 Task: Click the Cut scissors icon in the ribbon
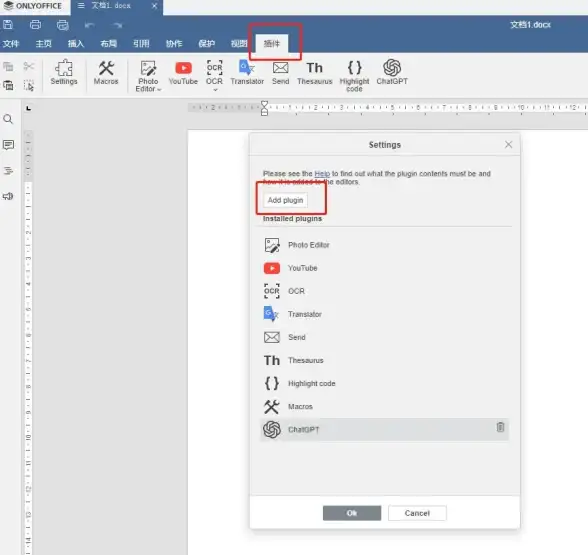pyautogui.click(x=28, y=67)
